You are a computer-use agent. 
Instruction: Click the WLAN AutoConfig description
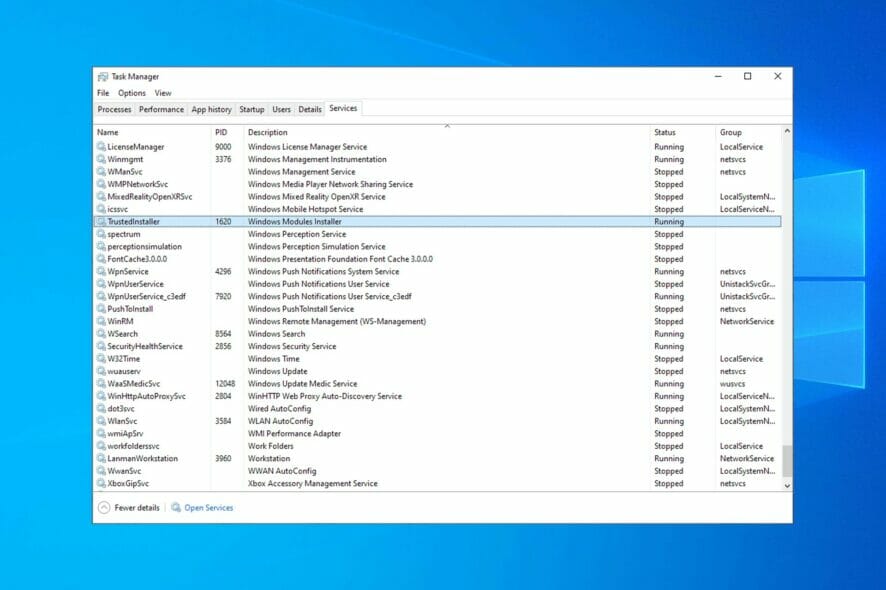pos(280,421)
